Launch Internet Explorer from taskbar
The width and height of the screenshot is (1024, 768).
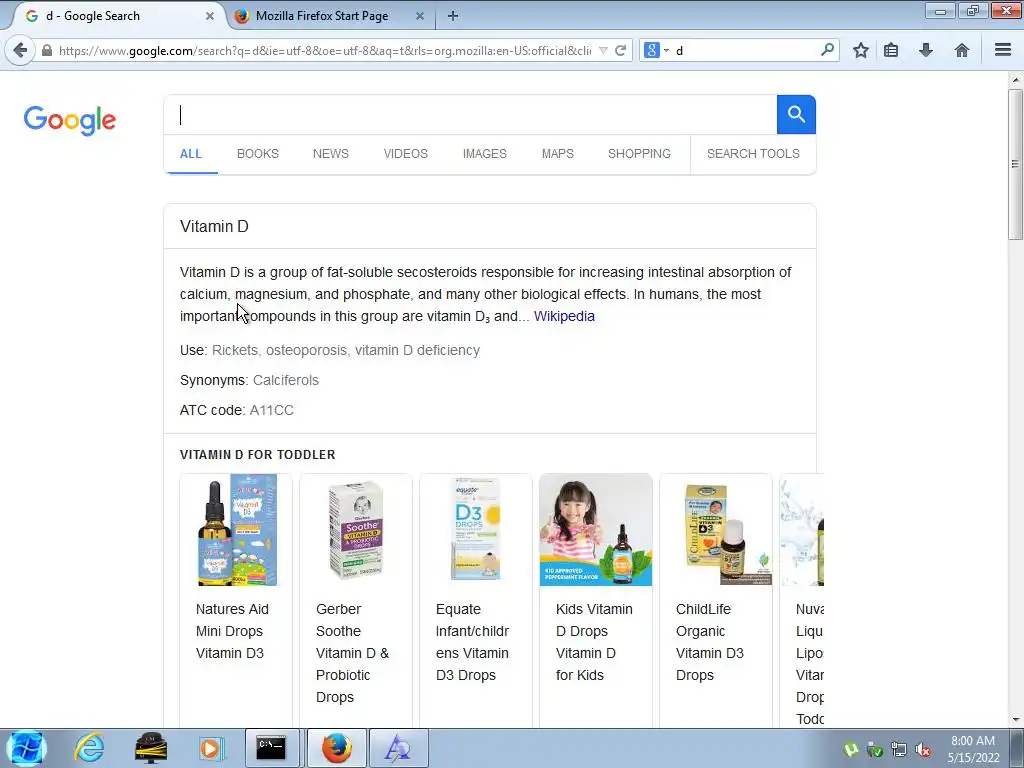click(89, 748)
